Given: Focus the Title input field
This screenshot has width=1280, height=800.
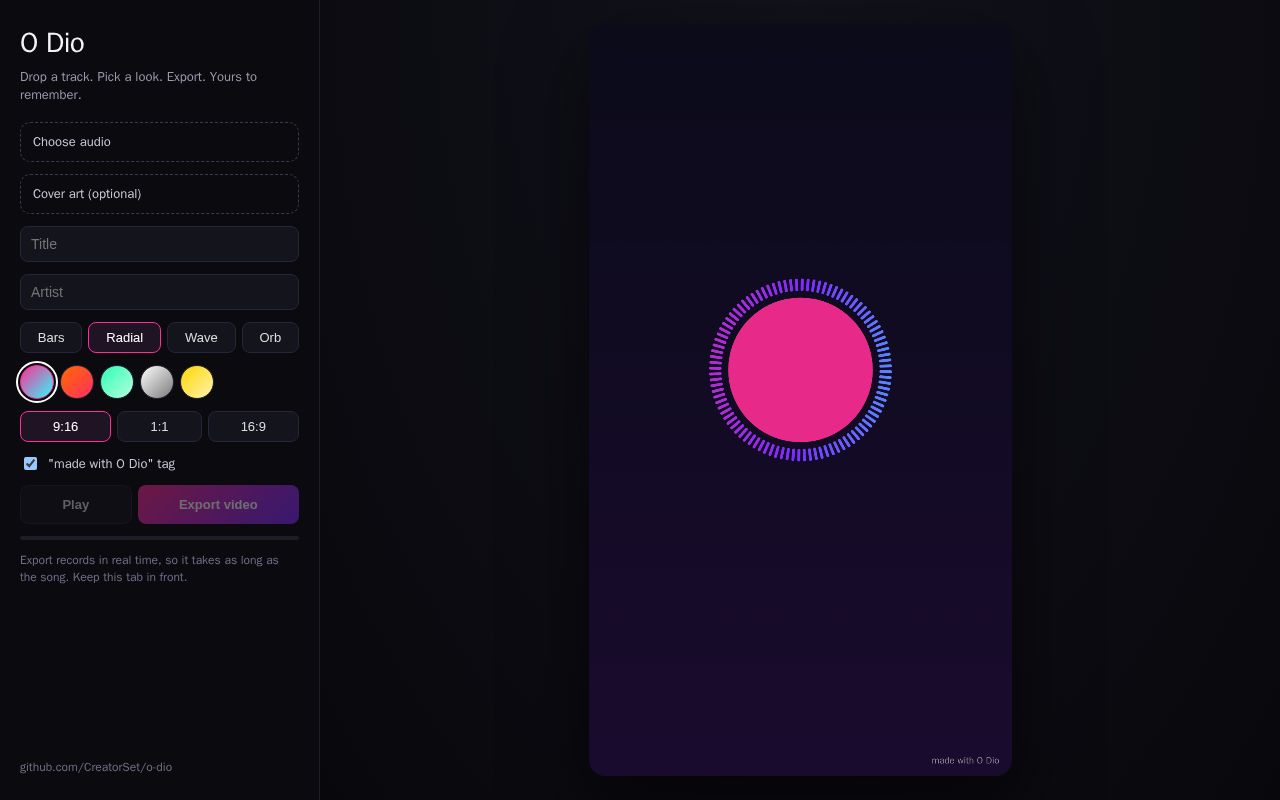Looking at the screenshot, I should pyautogui.click(x=159, y=244).
